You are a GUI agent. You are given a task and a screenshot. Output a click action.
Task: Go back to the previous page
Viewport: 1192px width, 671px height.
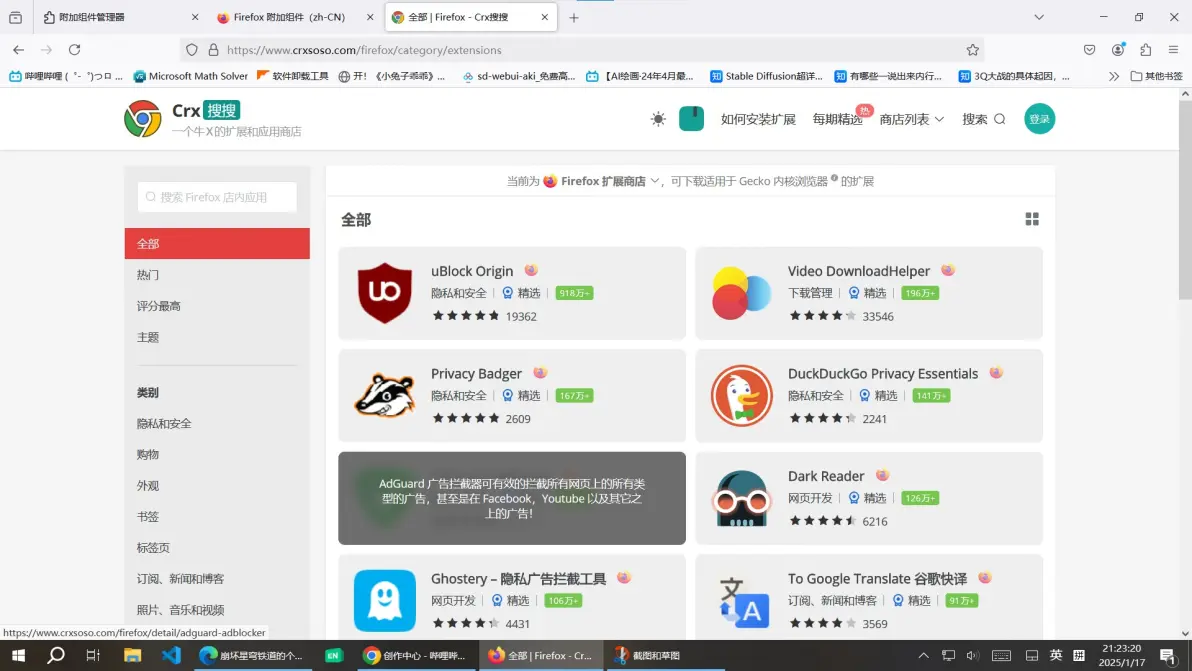pyautogui.click(x=18, y=50)
